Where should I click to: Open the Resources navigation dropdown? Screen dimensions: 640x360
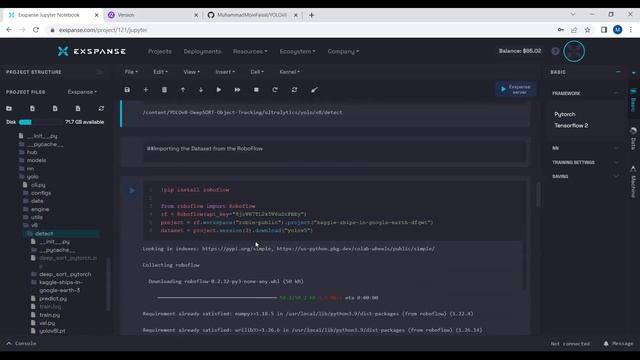pos(250,51)
